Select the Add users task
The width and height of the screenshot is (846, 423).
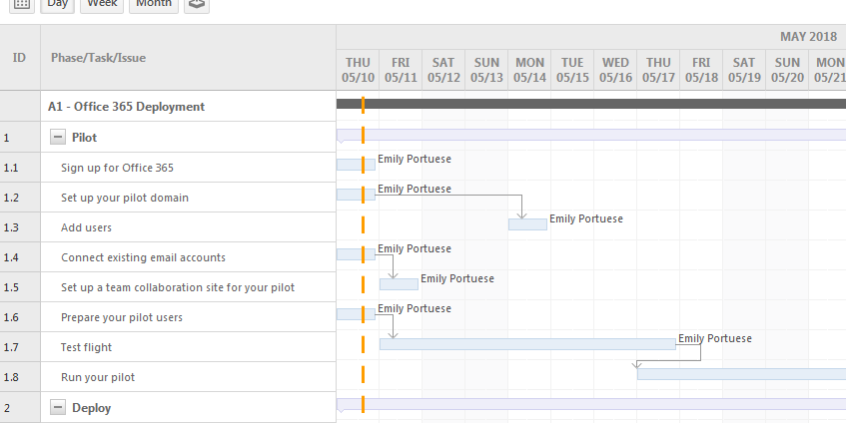[86, 227]
